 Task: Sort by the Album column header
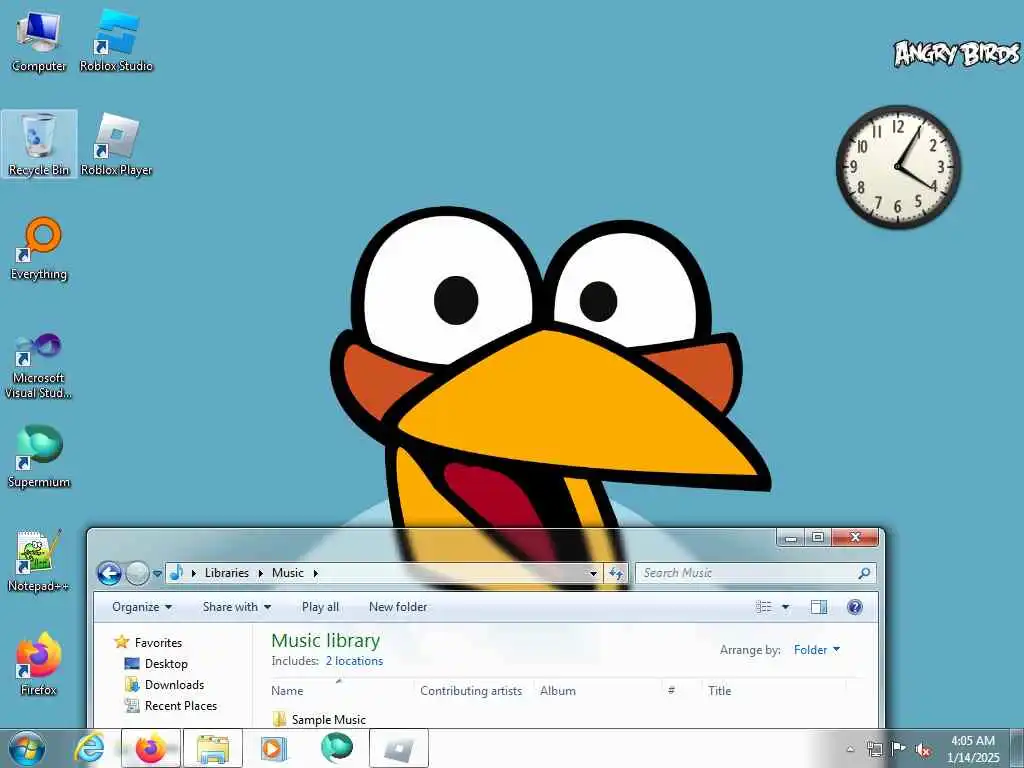pos(598,690)
